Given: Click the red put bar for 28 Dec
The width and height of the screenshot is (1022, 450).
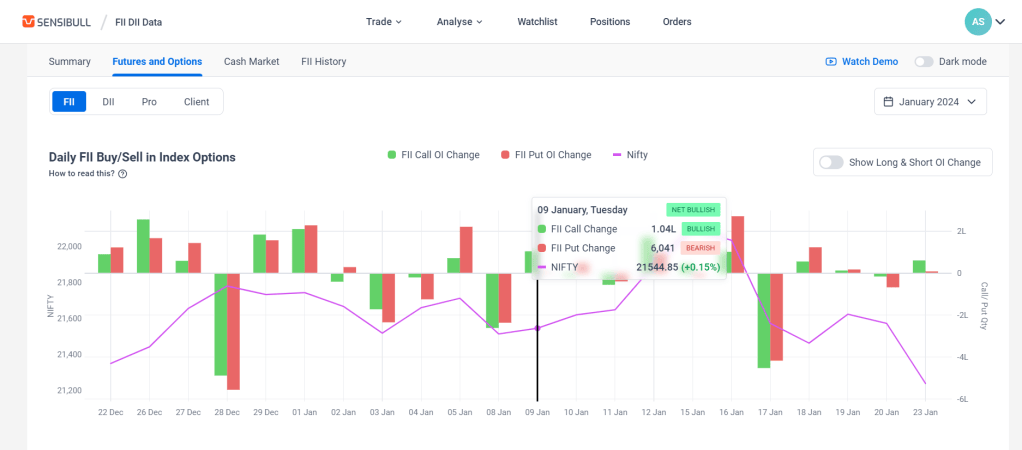Looking at the screenshot, I should pyautogui.click(x=233, y=331).
